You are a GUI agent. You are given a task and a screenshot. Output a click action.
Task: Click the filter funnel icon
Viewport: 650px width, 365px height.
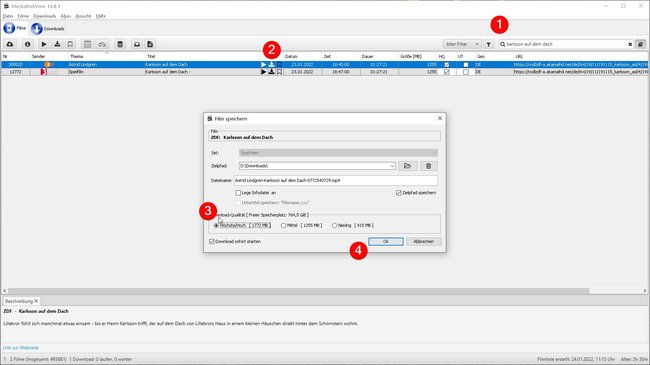click(x=488, y=44)
